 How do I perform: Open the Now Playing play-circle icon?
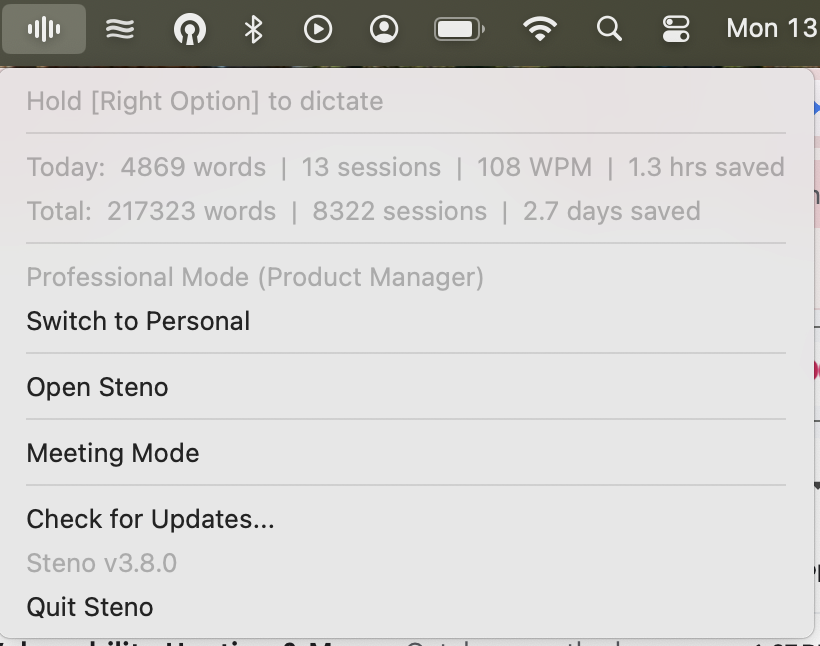[318, 29]
